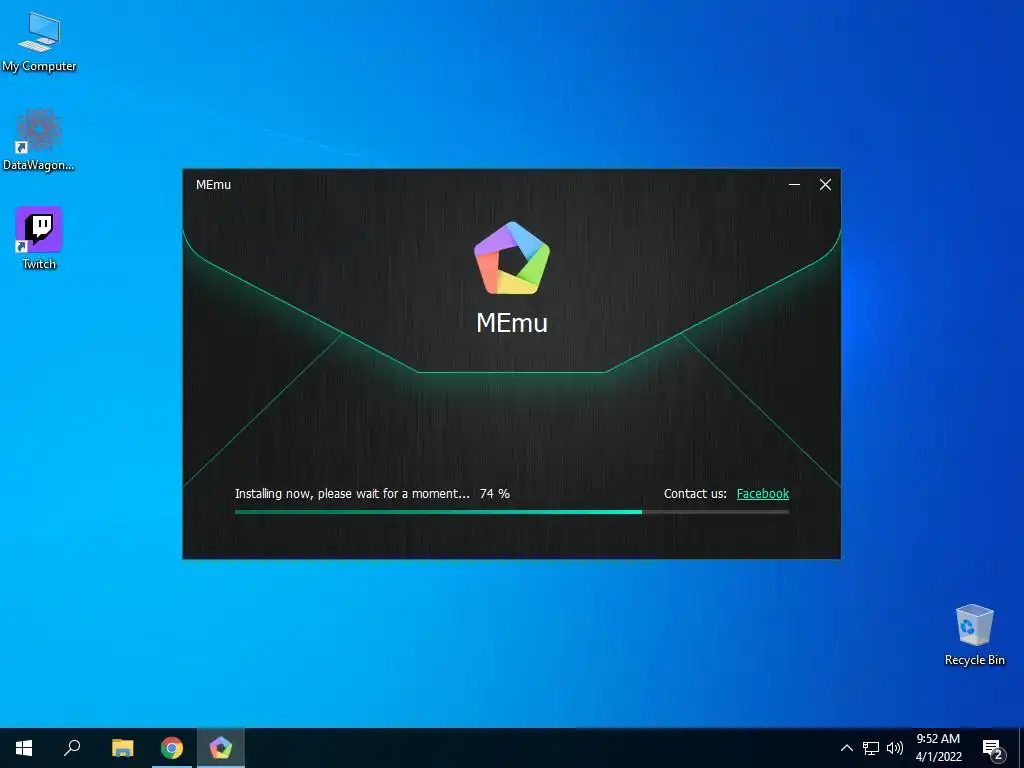Open the volume speaker tray icon
The height and width of the screenshot is (768, 1024).
tap(895, 748)
